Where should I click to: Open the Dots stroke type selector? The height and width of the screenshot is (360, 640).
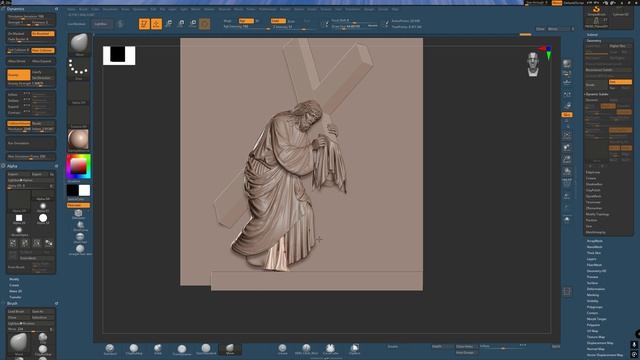pyautogui.click(x=79, y=68)
